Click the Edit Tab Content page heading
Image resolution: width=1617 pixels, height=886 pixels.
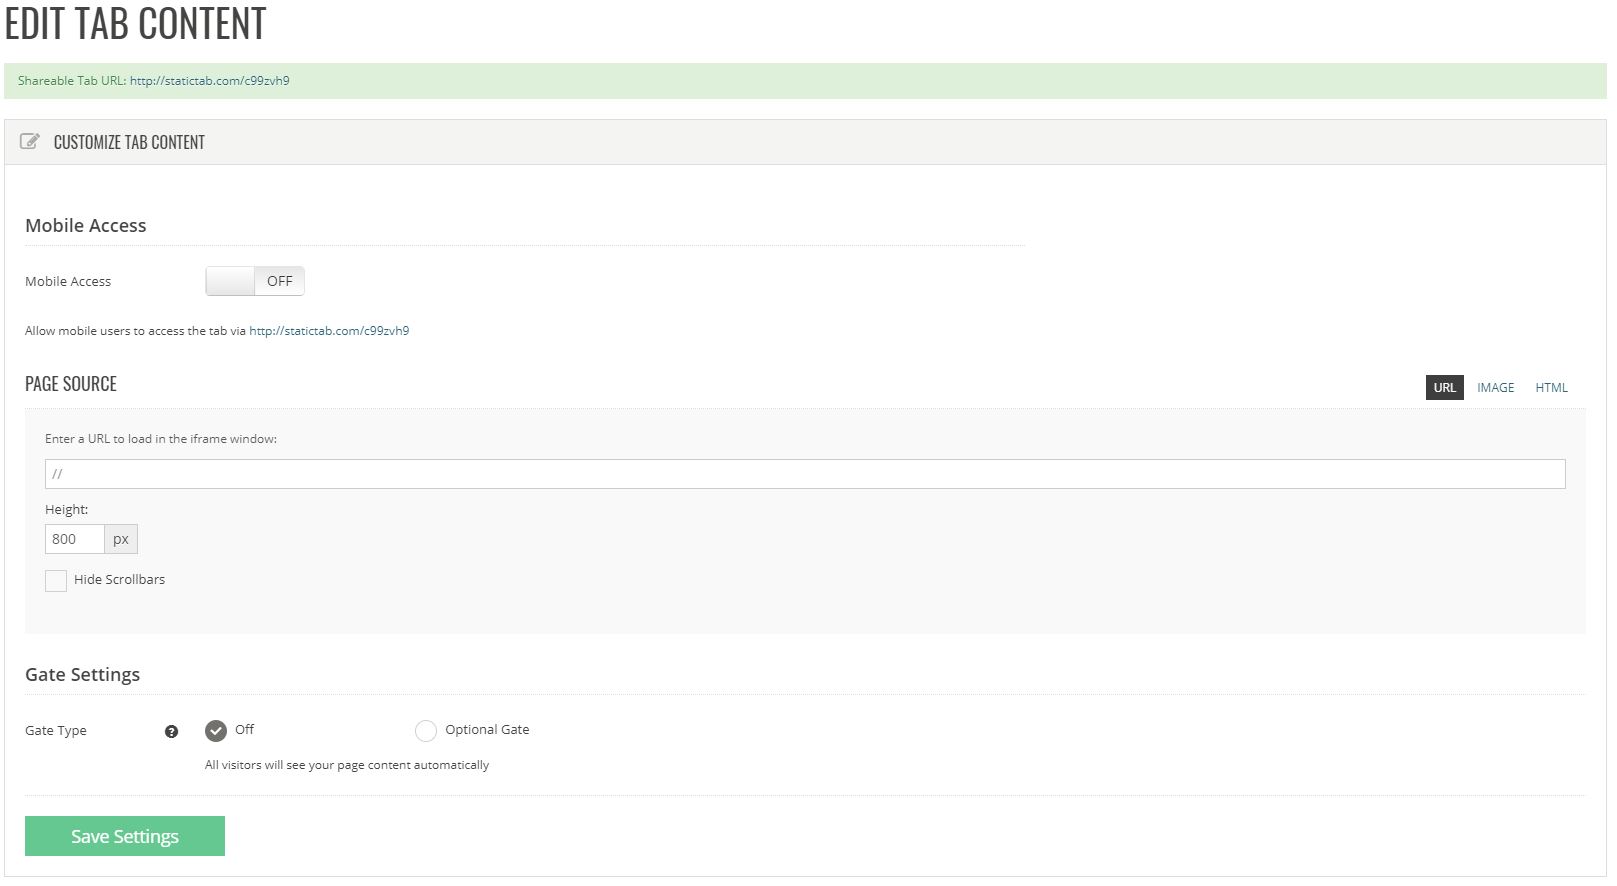tap(136, 24)
